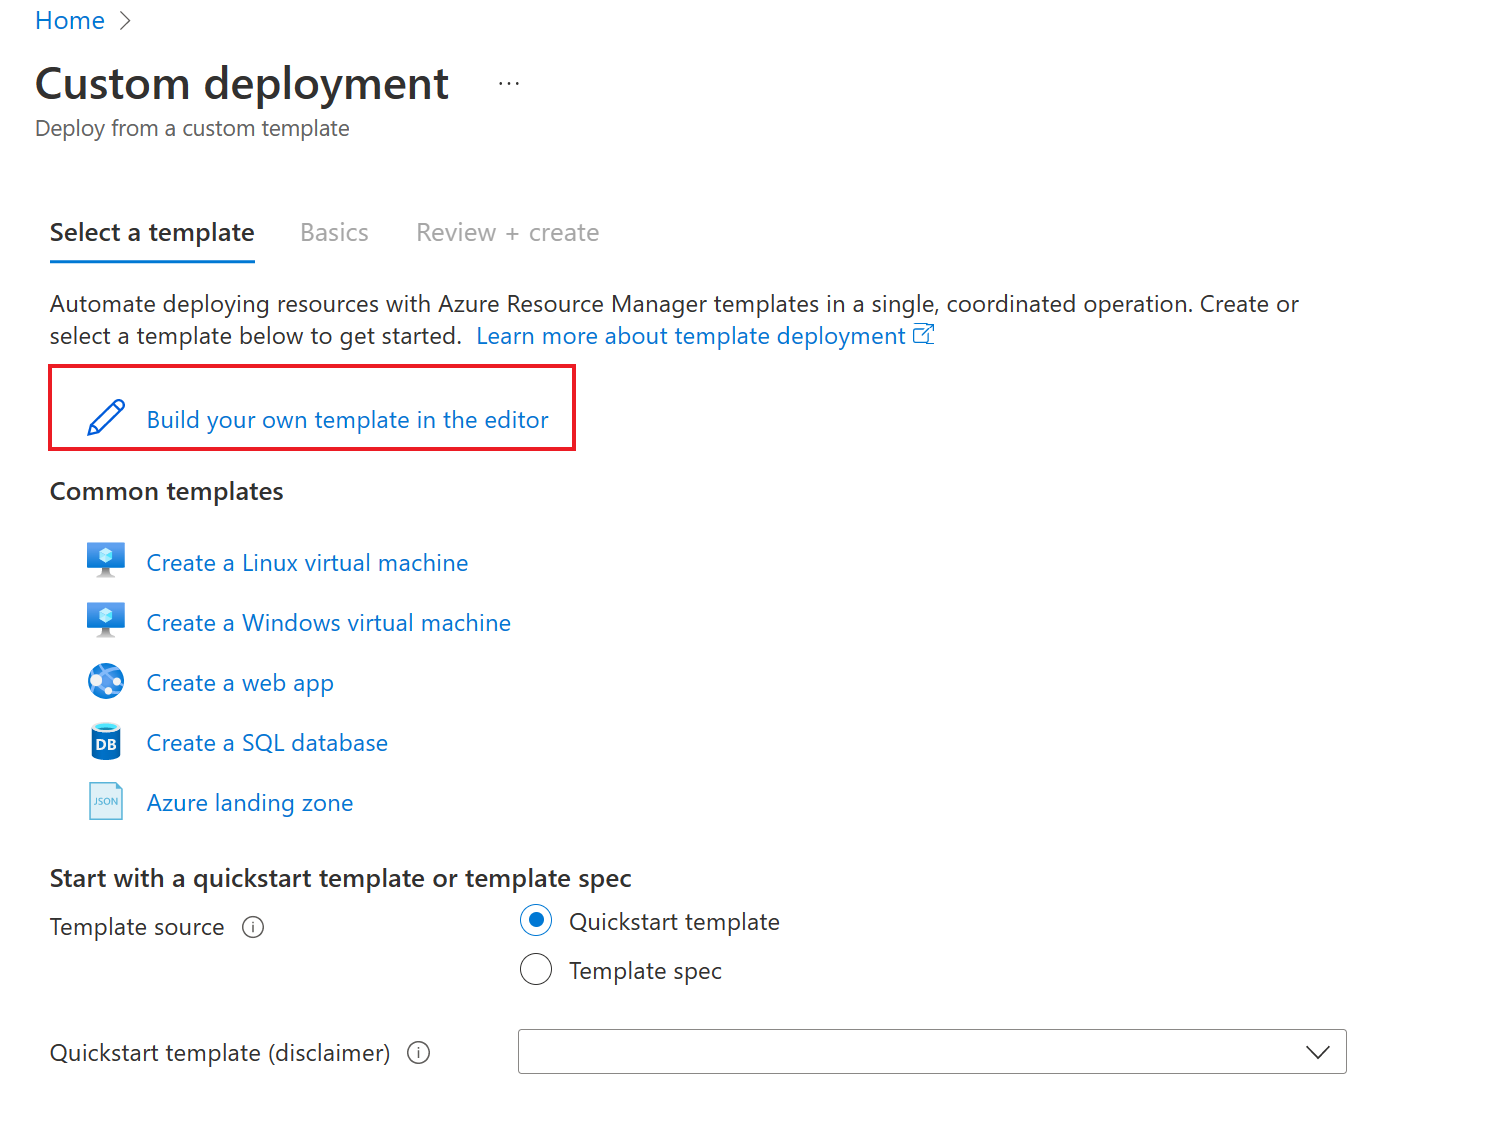Screen dimensions: 1486x1132
Task: Open Build your own template in the editor
Action: pos(347,420)
